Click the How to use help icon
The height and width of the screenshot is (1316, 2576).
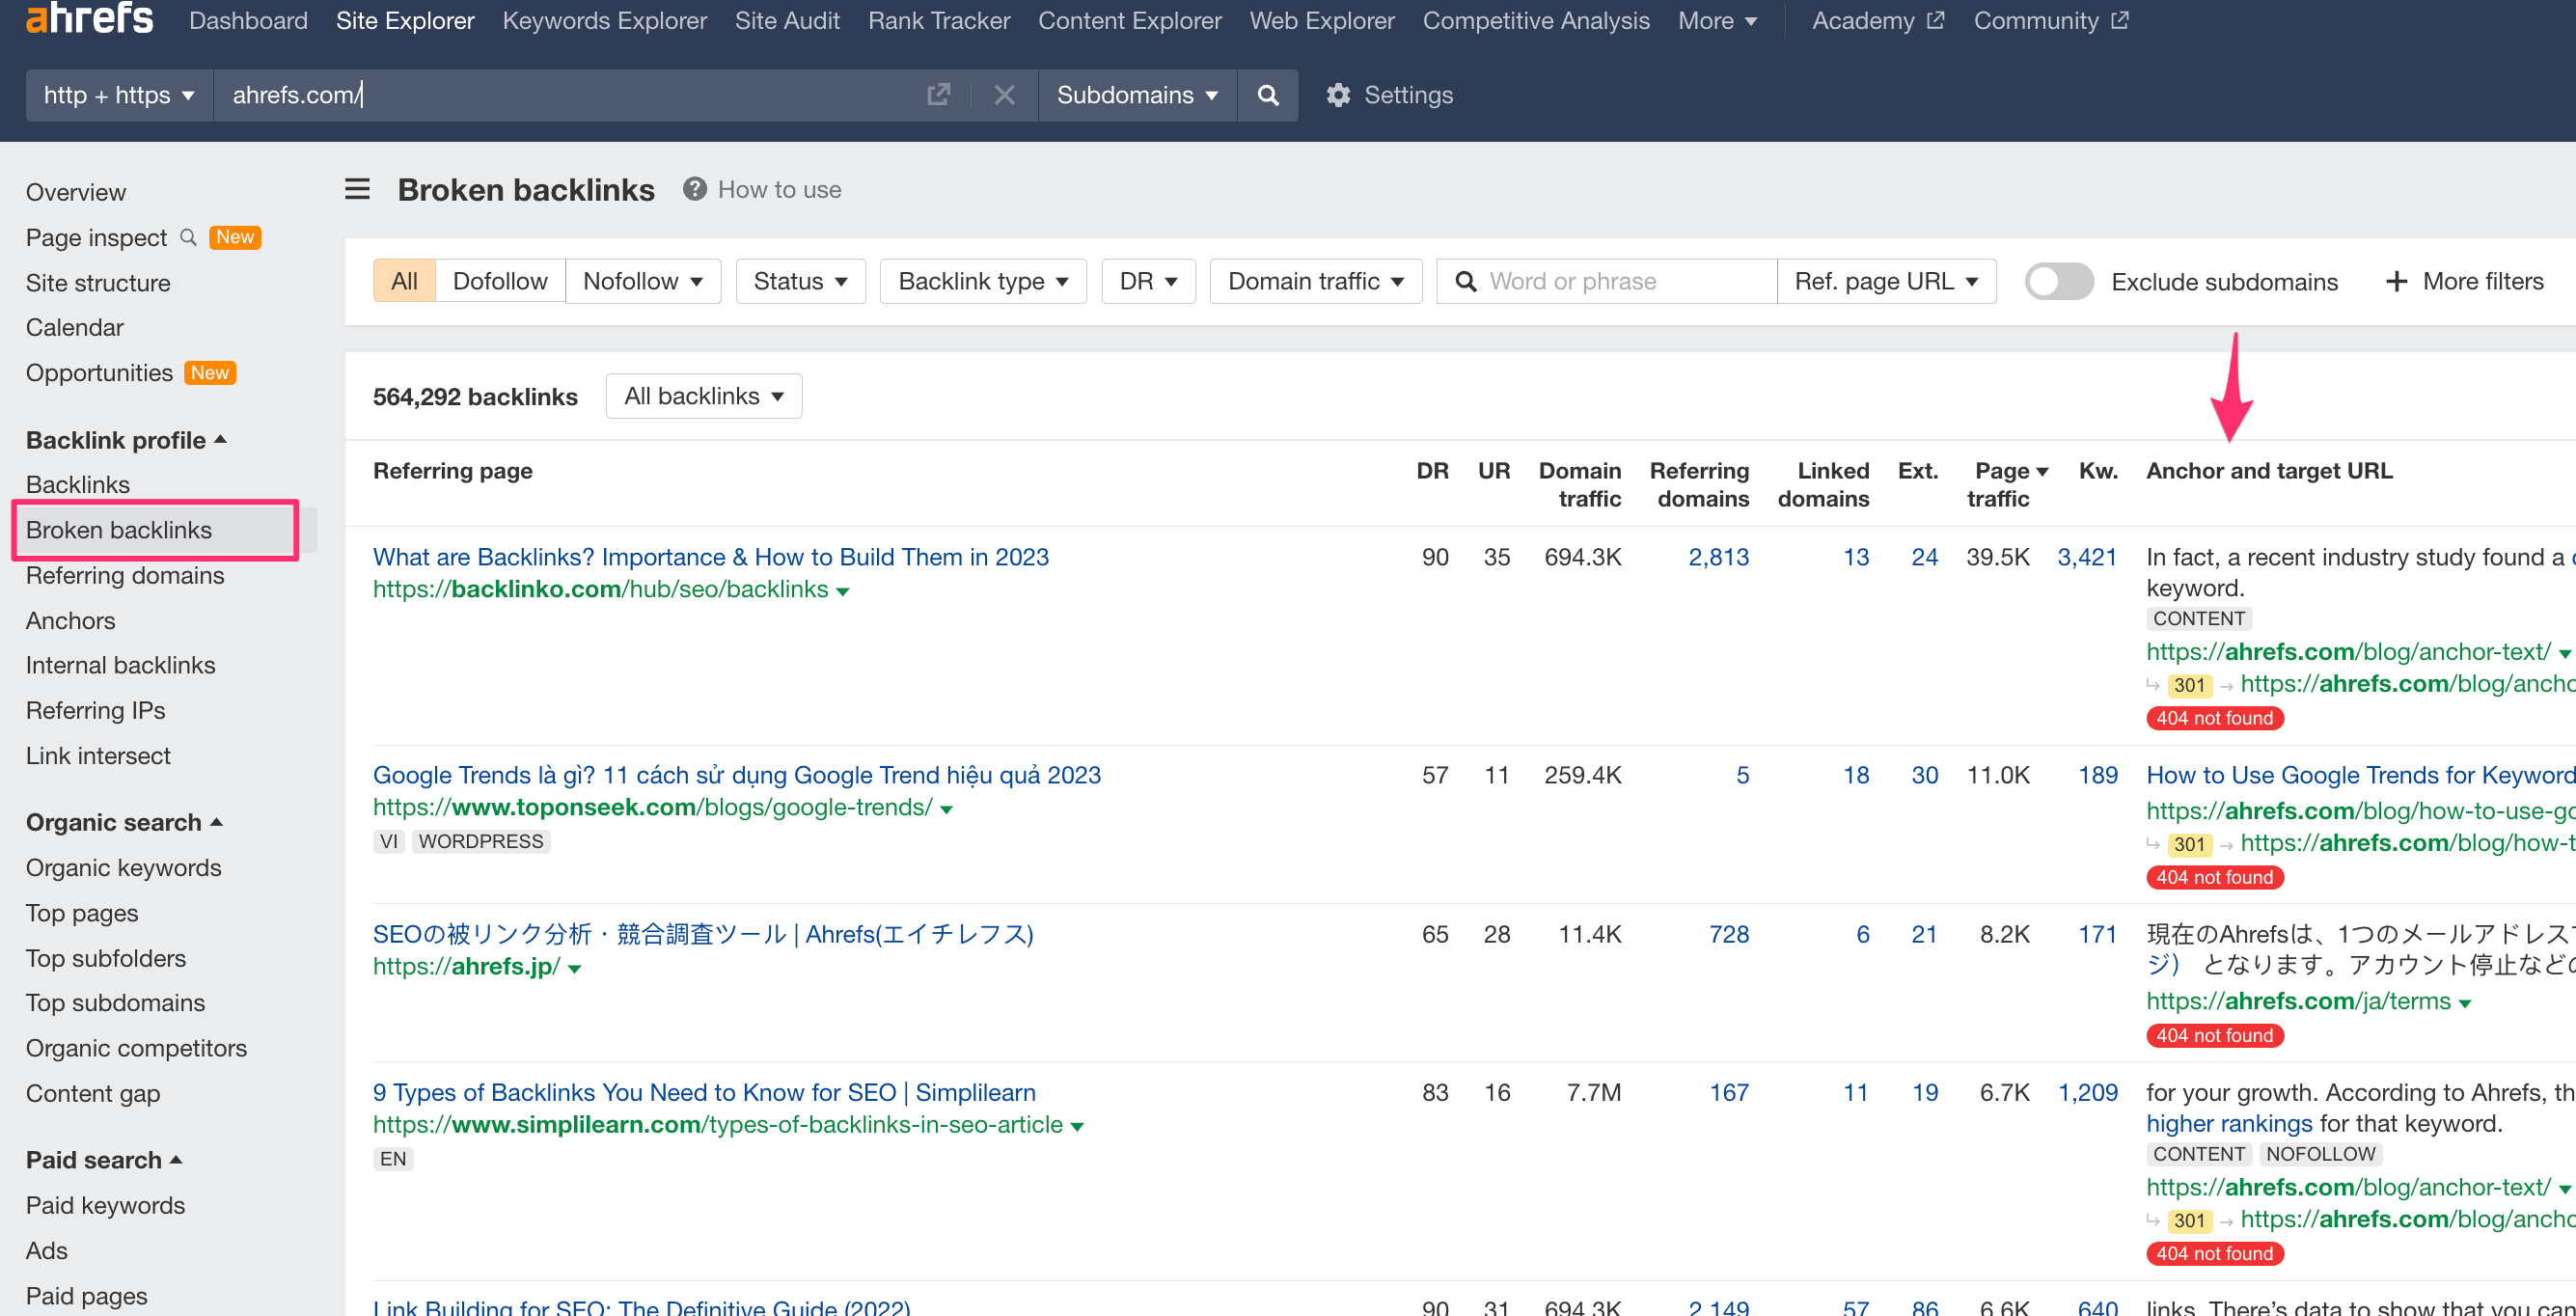(695, 189)
